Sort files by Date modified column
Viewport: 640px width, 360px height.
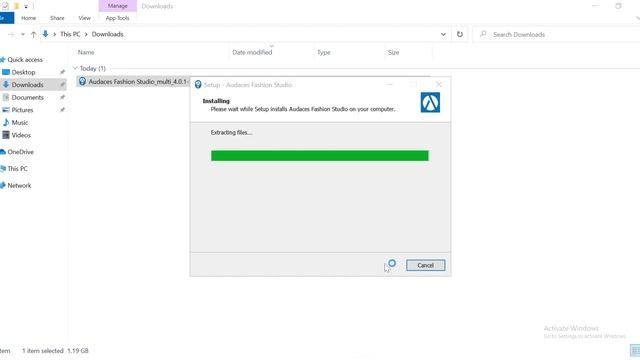point(252,52)
